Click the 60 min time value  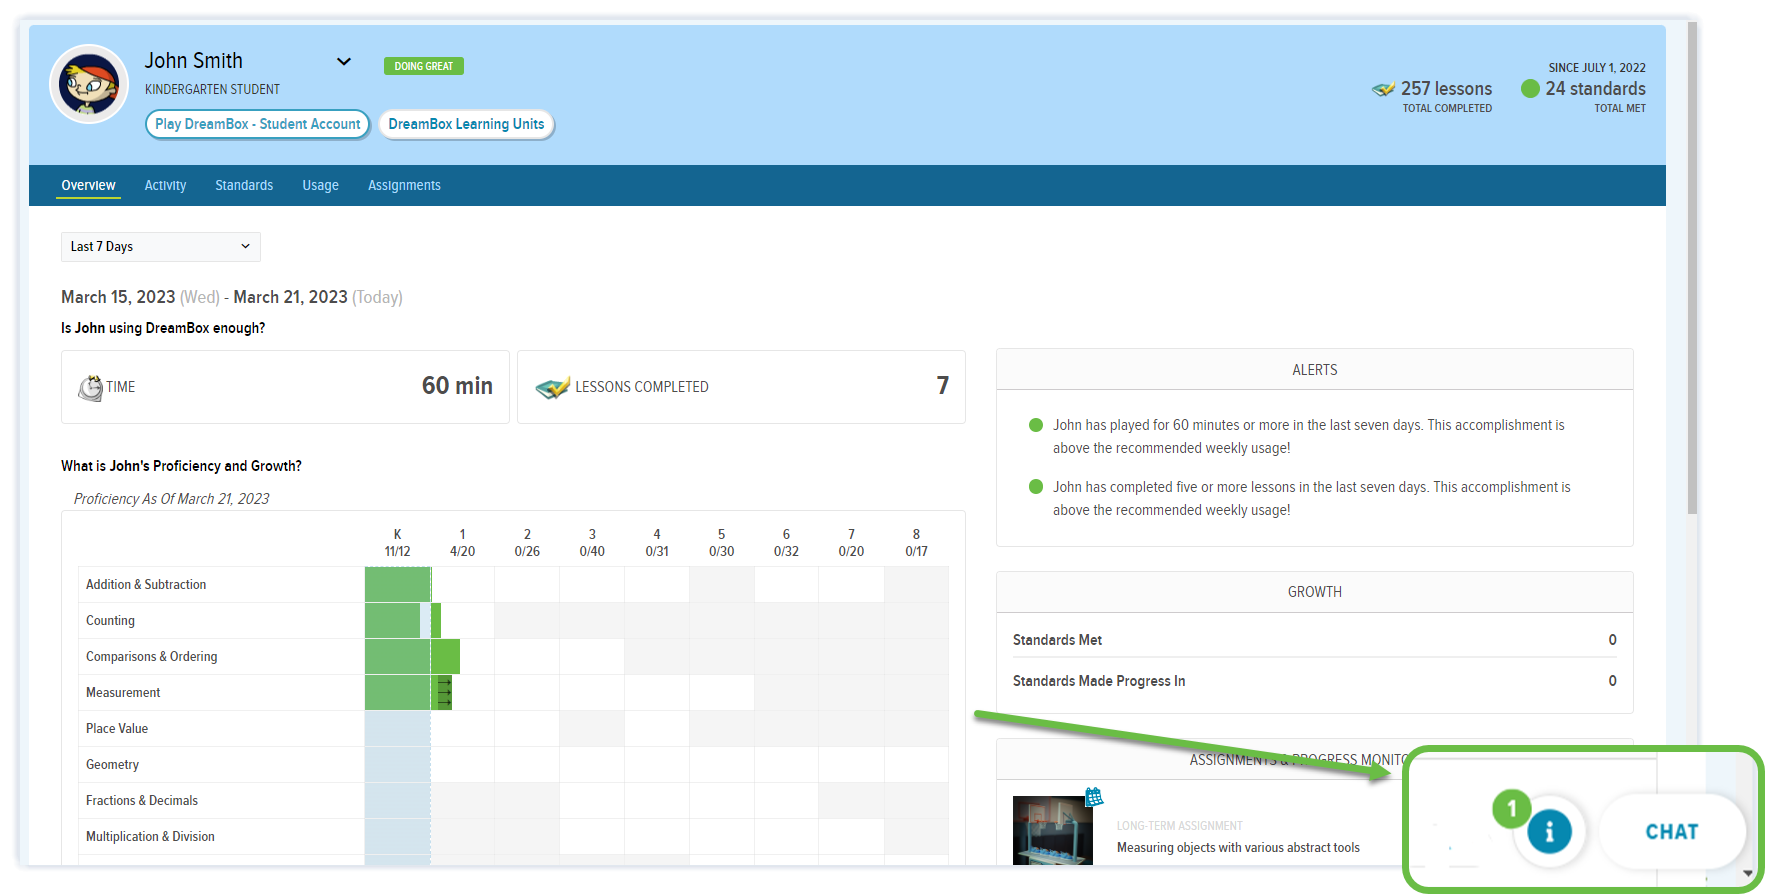pyautogui.click(x=457, y=386)
